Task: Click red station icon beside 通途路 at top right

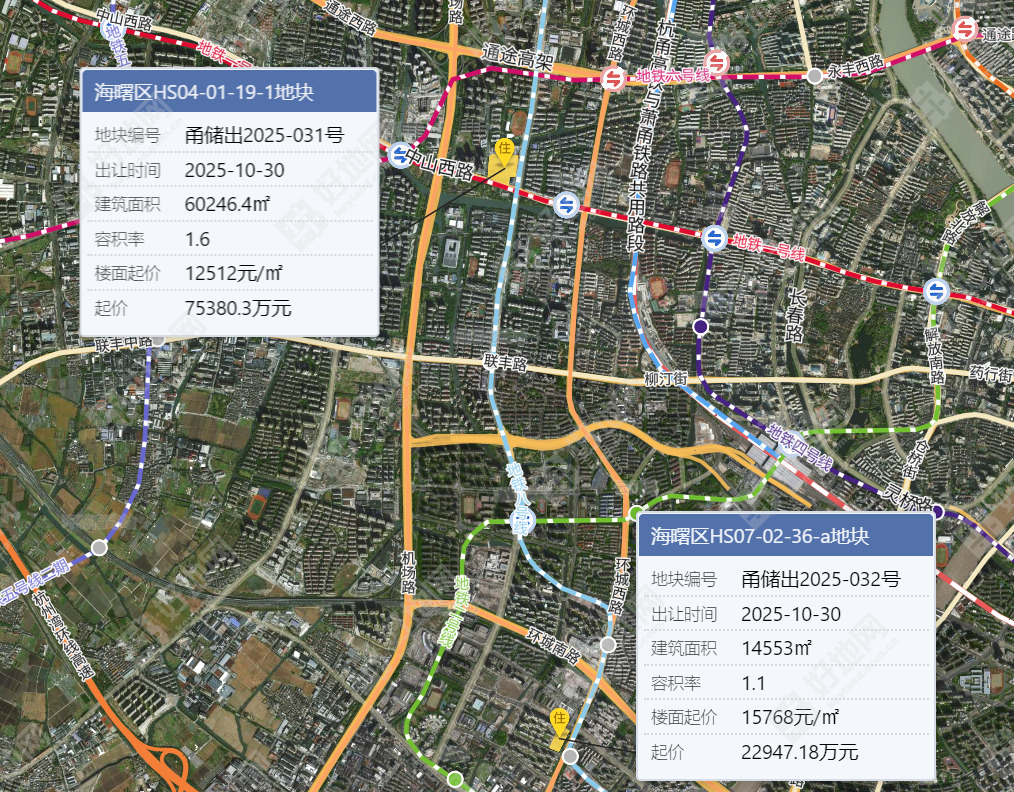Action: 964,29
